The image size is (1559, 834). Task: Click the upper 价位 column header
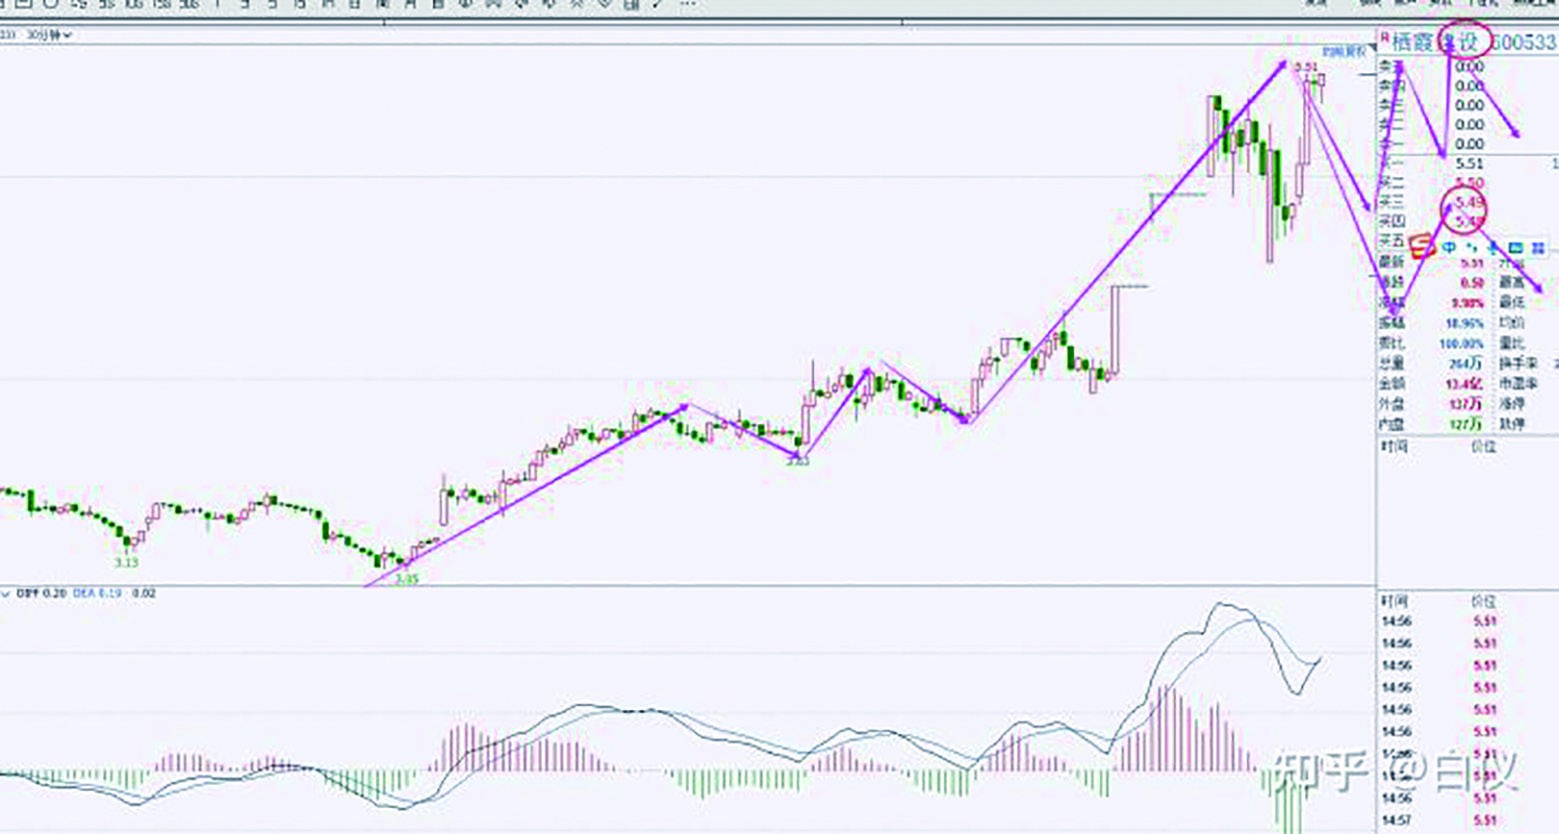pos(1483,446)
